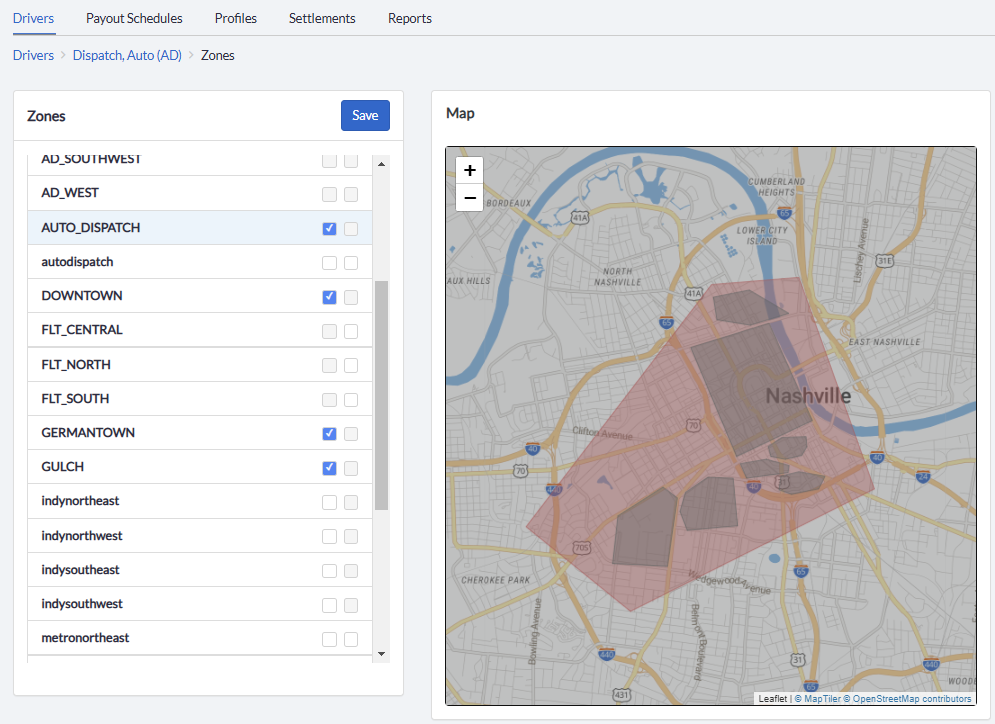Switch to the Reports tab

409,18
